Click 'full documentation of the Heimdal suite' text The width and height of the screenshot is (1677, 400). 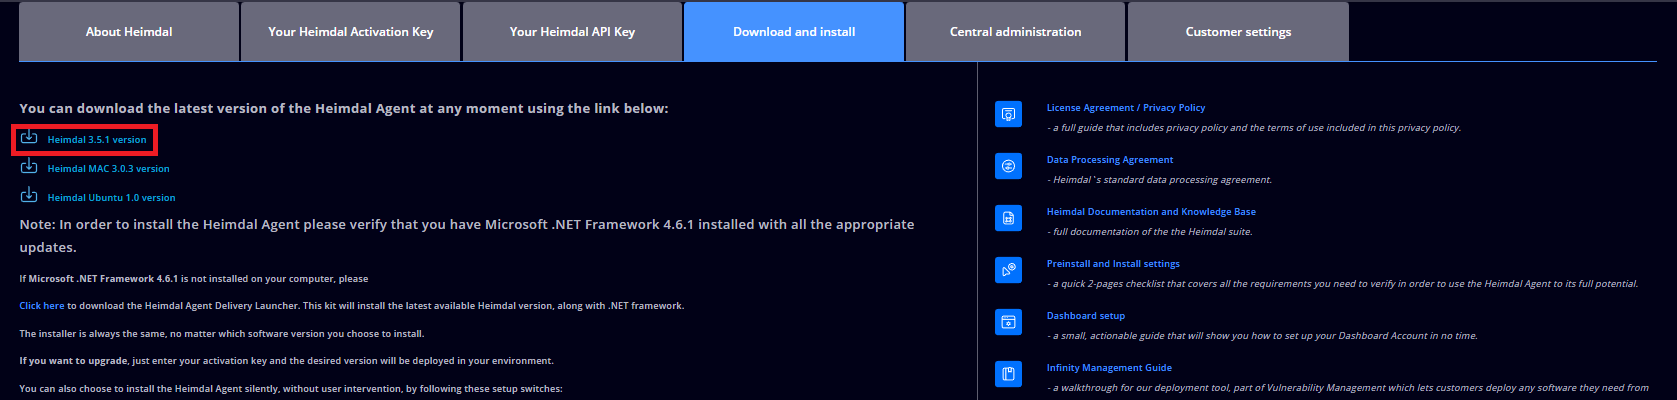point(1150,232)
